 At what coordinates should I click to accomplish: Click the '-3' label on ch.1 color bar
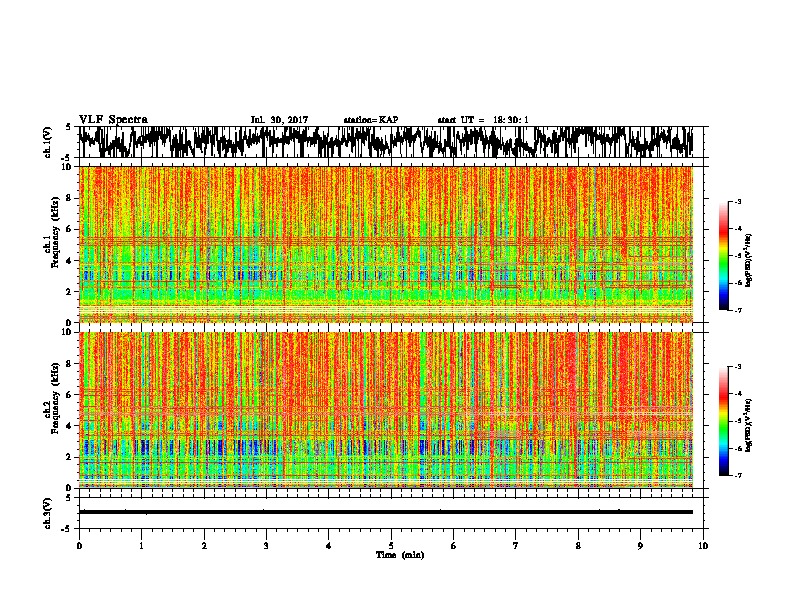point(738,201)
